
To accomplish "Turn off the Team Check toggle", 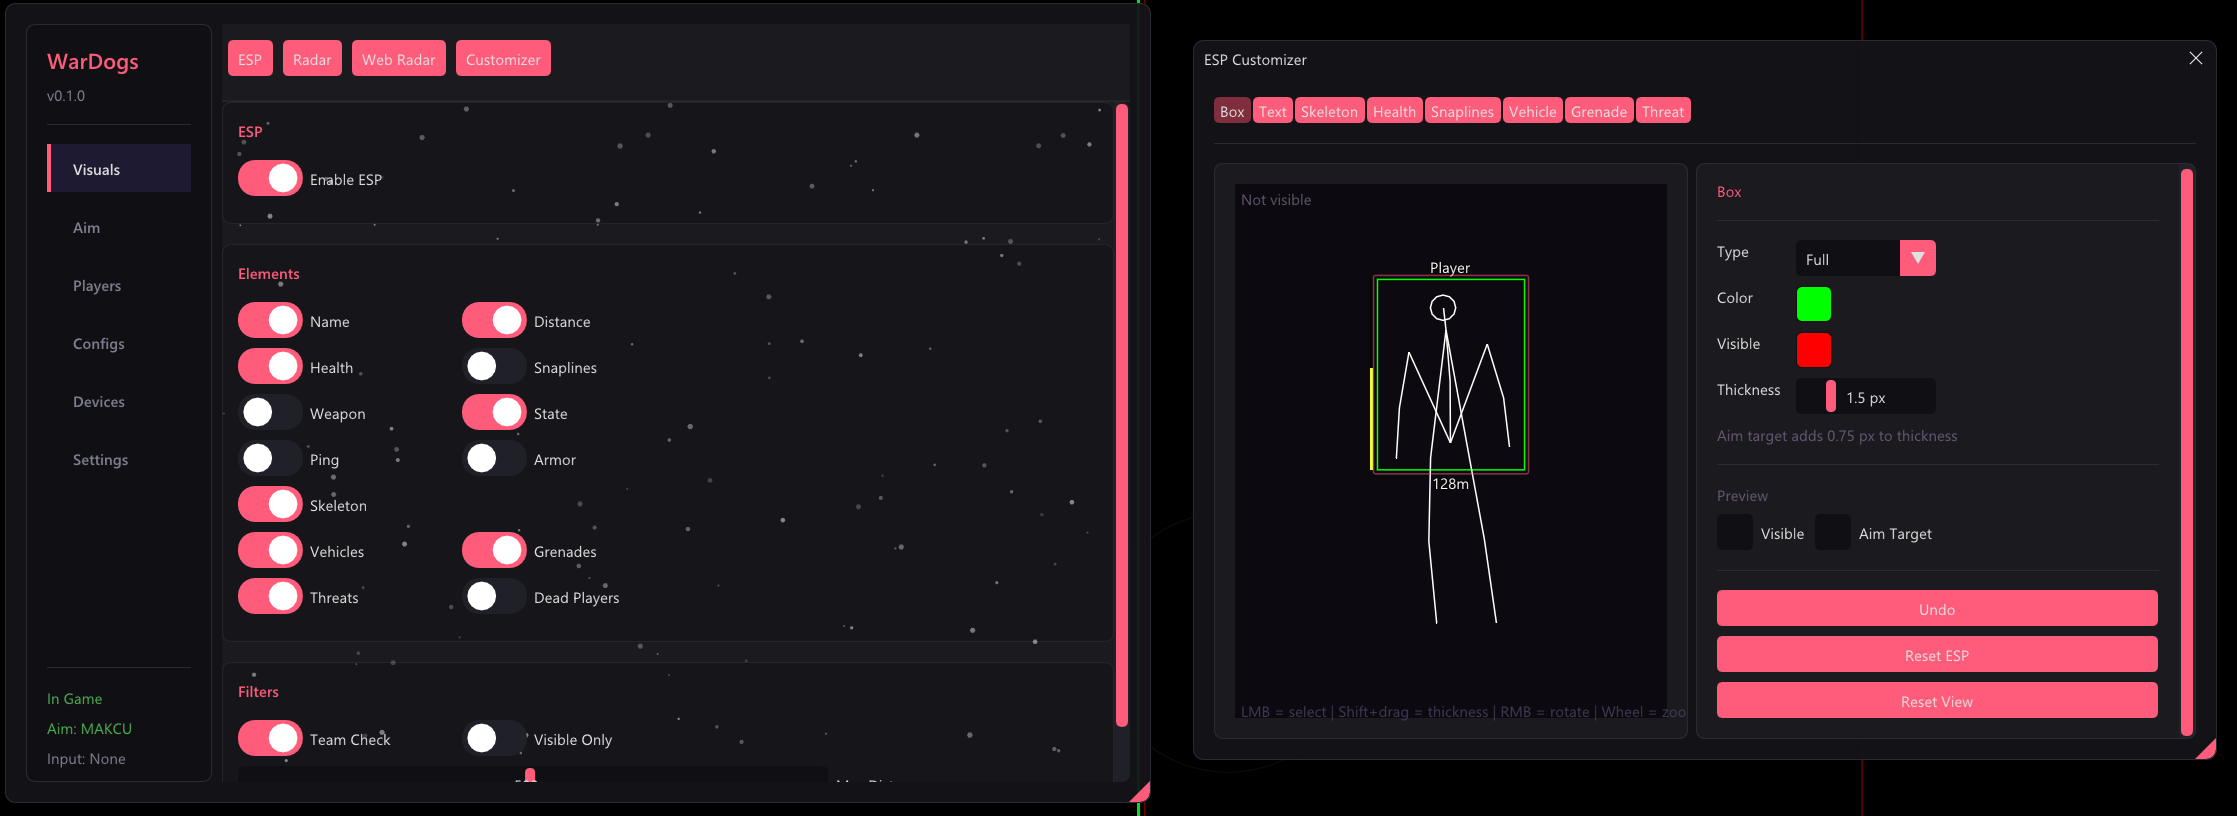I will point(270,738).
